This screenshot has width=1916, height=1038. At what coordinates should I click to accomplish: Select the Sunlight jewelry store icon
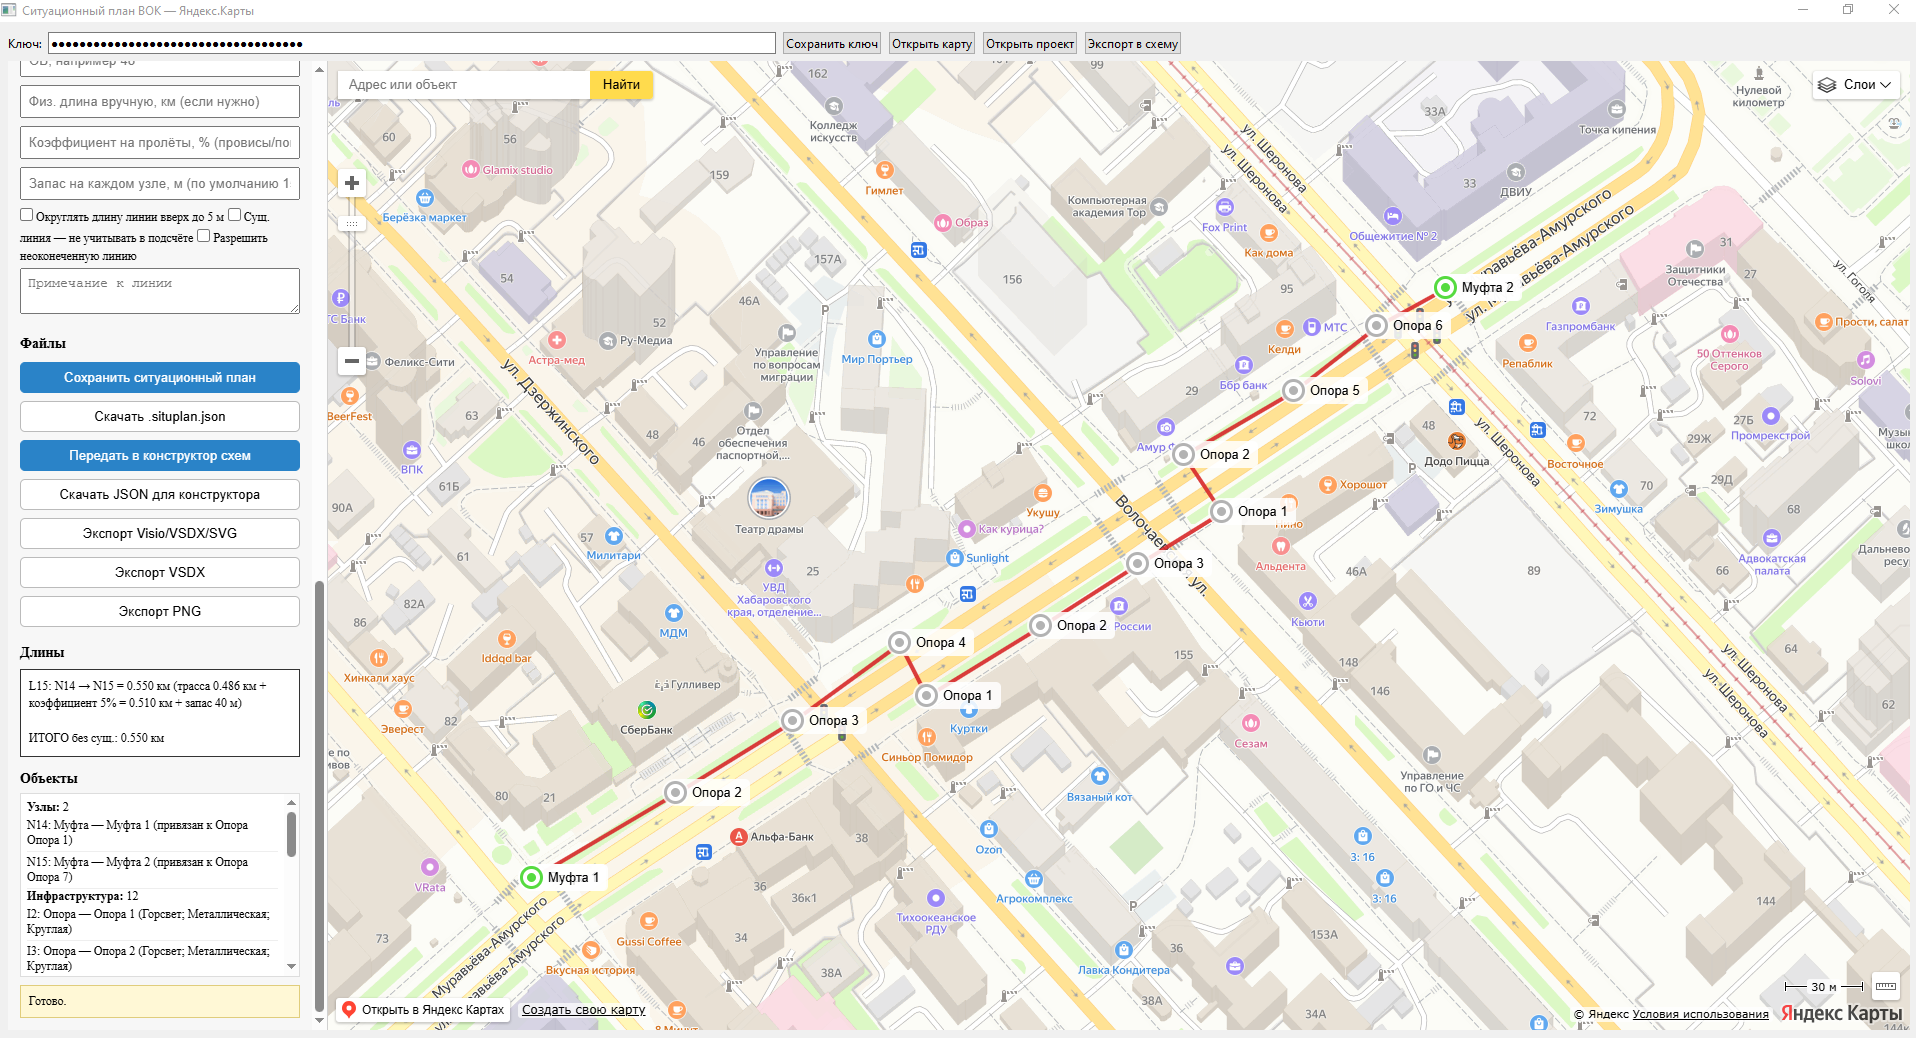pos(955,558)
